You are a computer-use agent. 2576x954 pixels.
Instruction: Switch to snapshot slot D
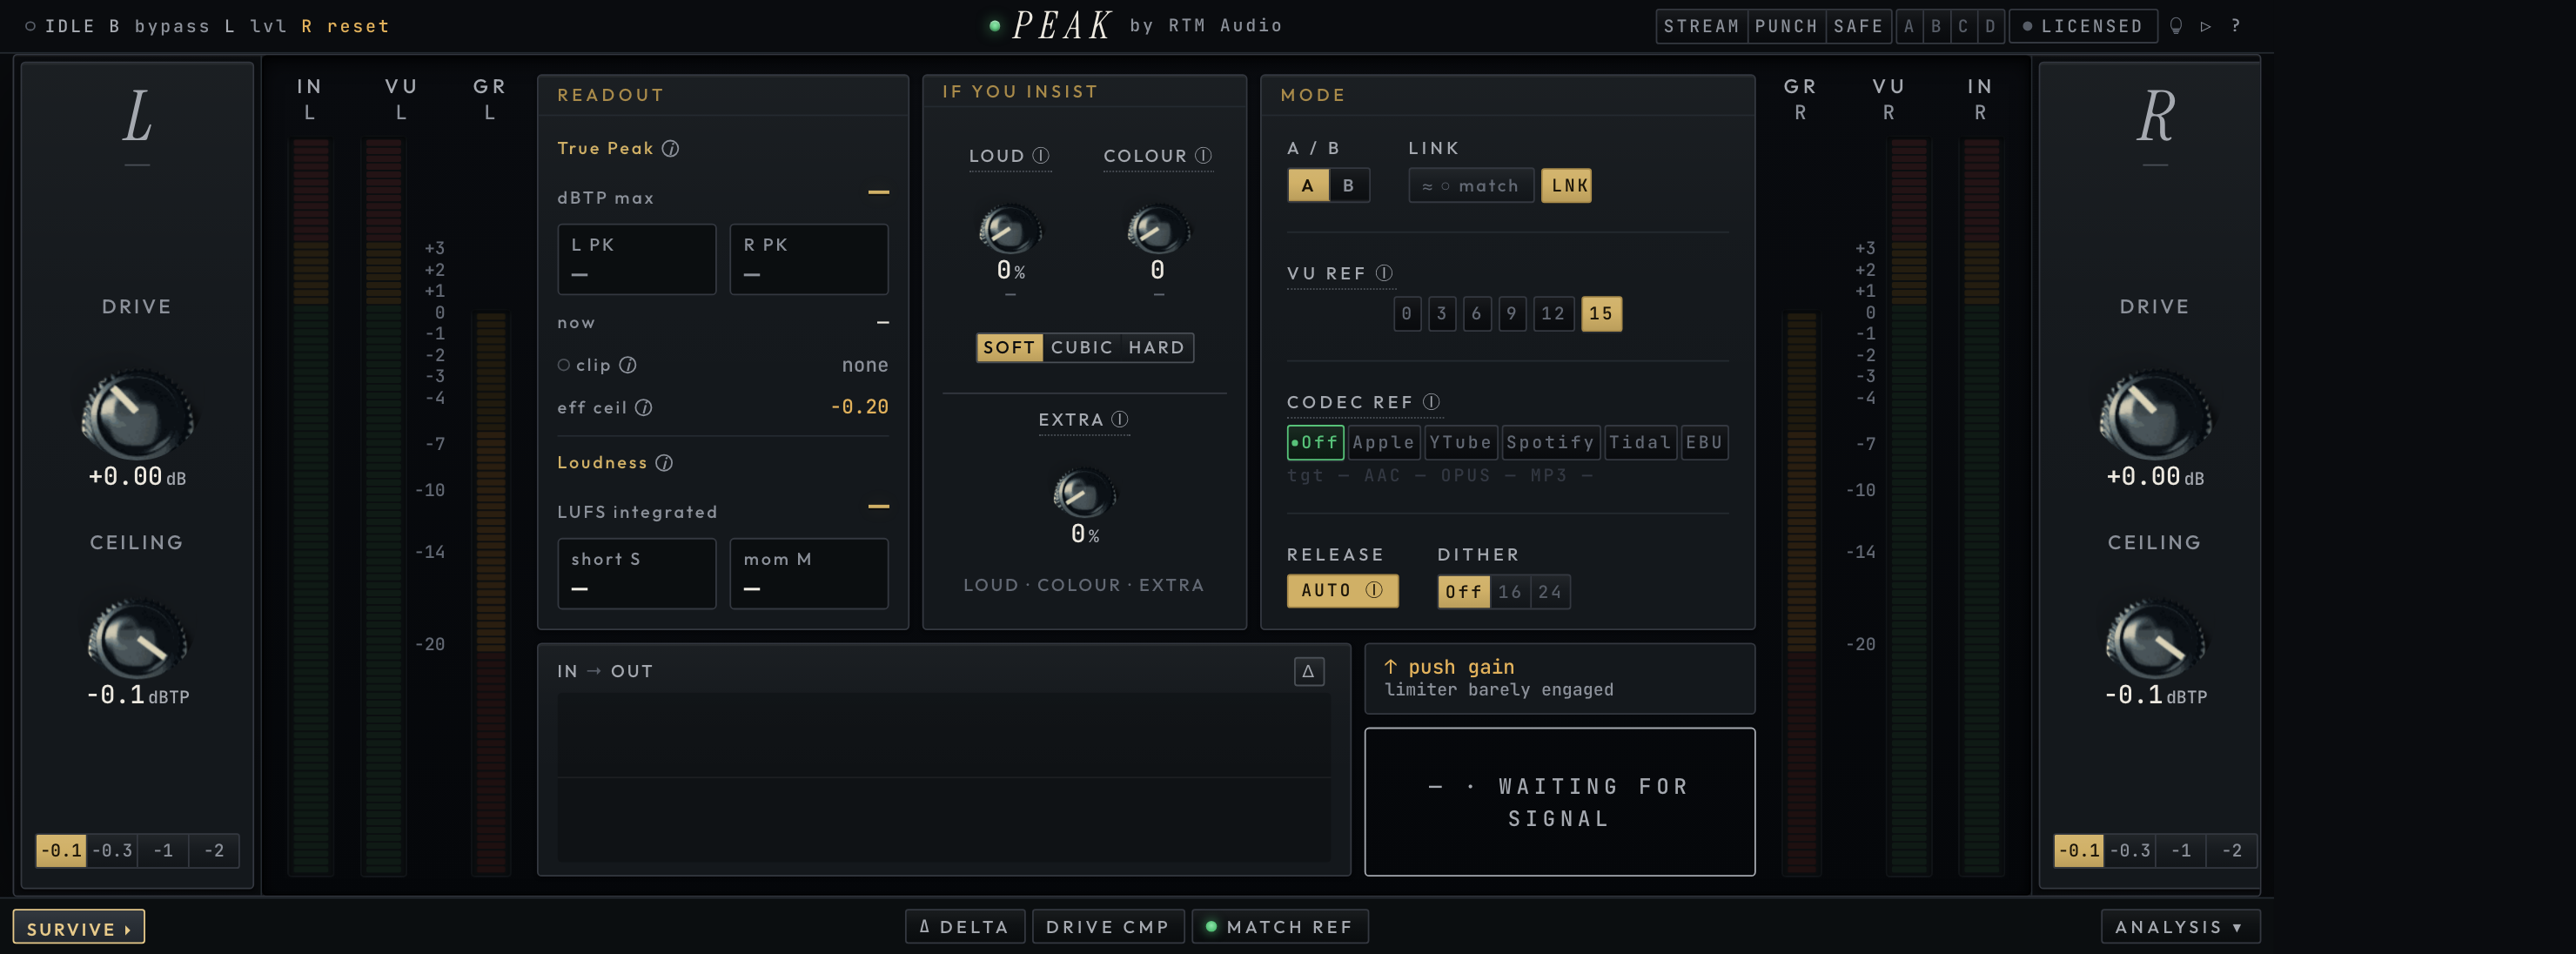point(1990,26)
